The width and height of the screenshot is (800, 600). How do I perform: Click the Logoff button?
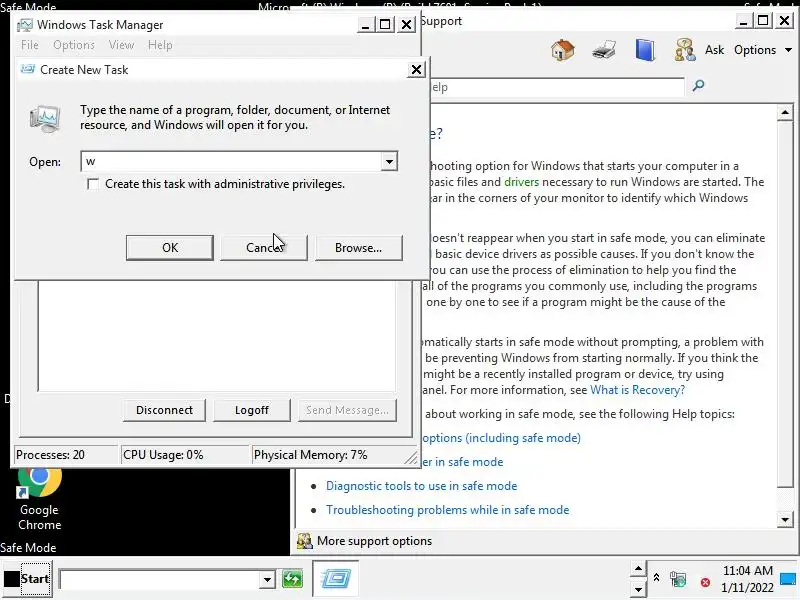252,410
